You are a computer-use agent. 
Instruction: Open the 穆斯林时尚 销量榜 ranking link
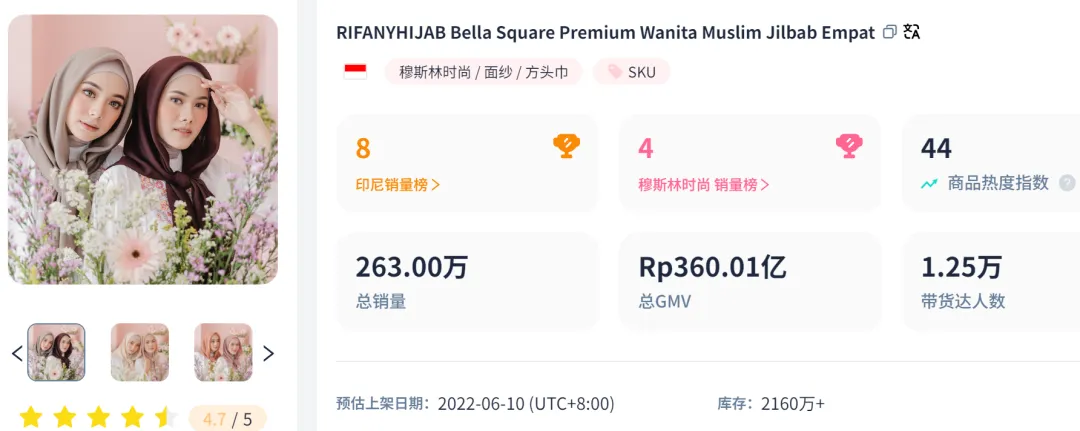[704, 184]
